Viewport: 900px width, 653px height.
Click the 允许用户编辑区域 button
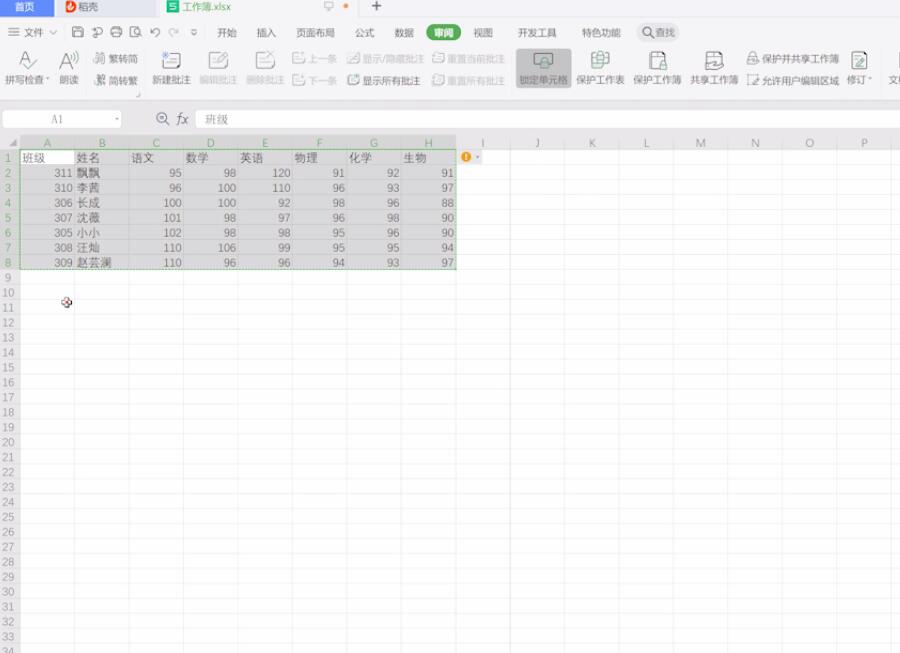pyautogui.click(x=793, y=80)
